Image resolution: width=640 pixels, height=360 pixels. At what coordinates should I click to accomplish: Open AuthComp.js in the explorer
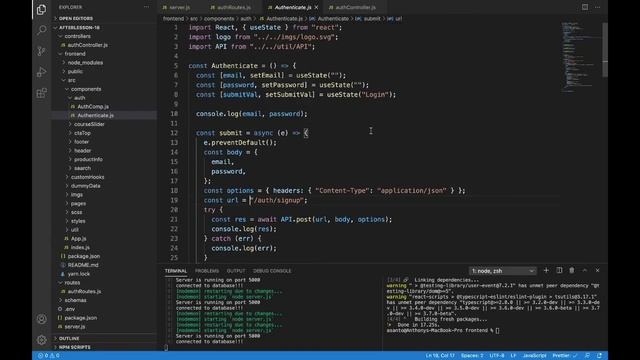[x=93, y=107]
